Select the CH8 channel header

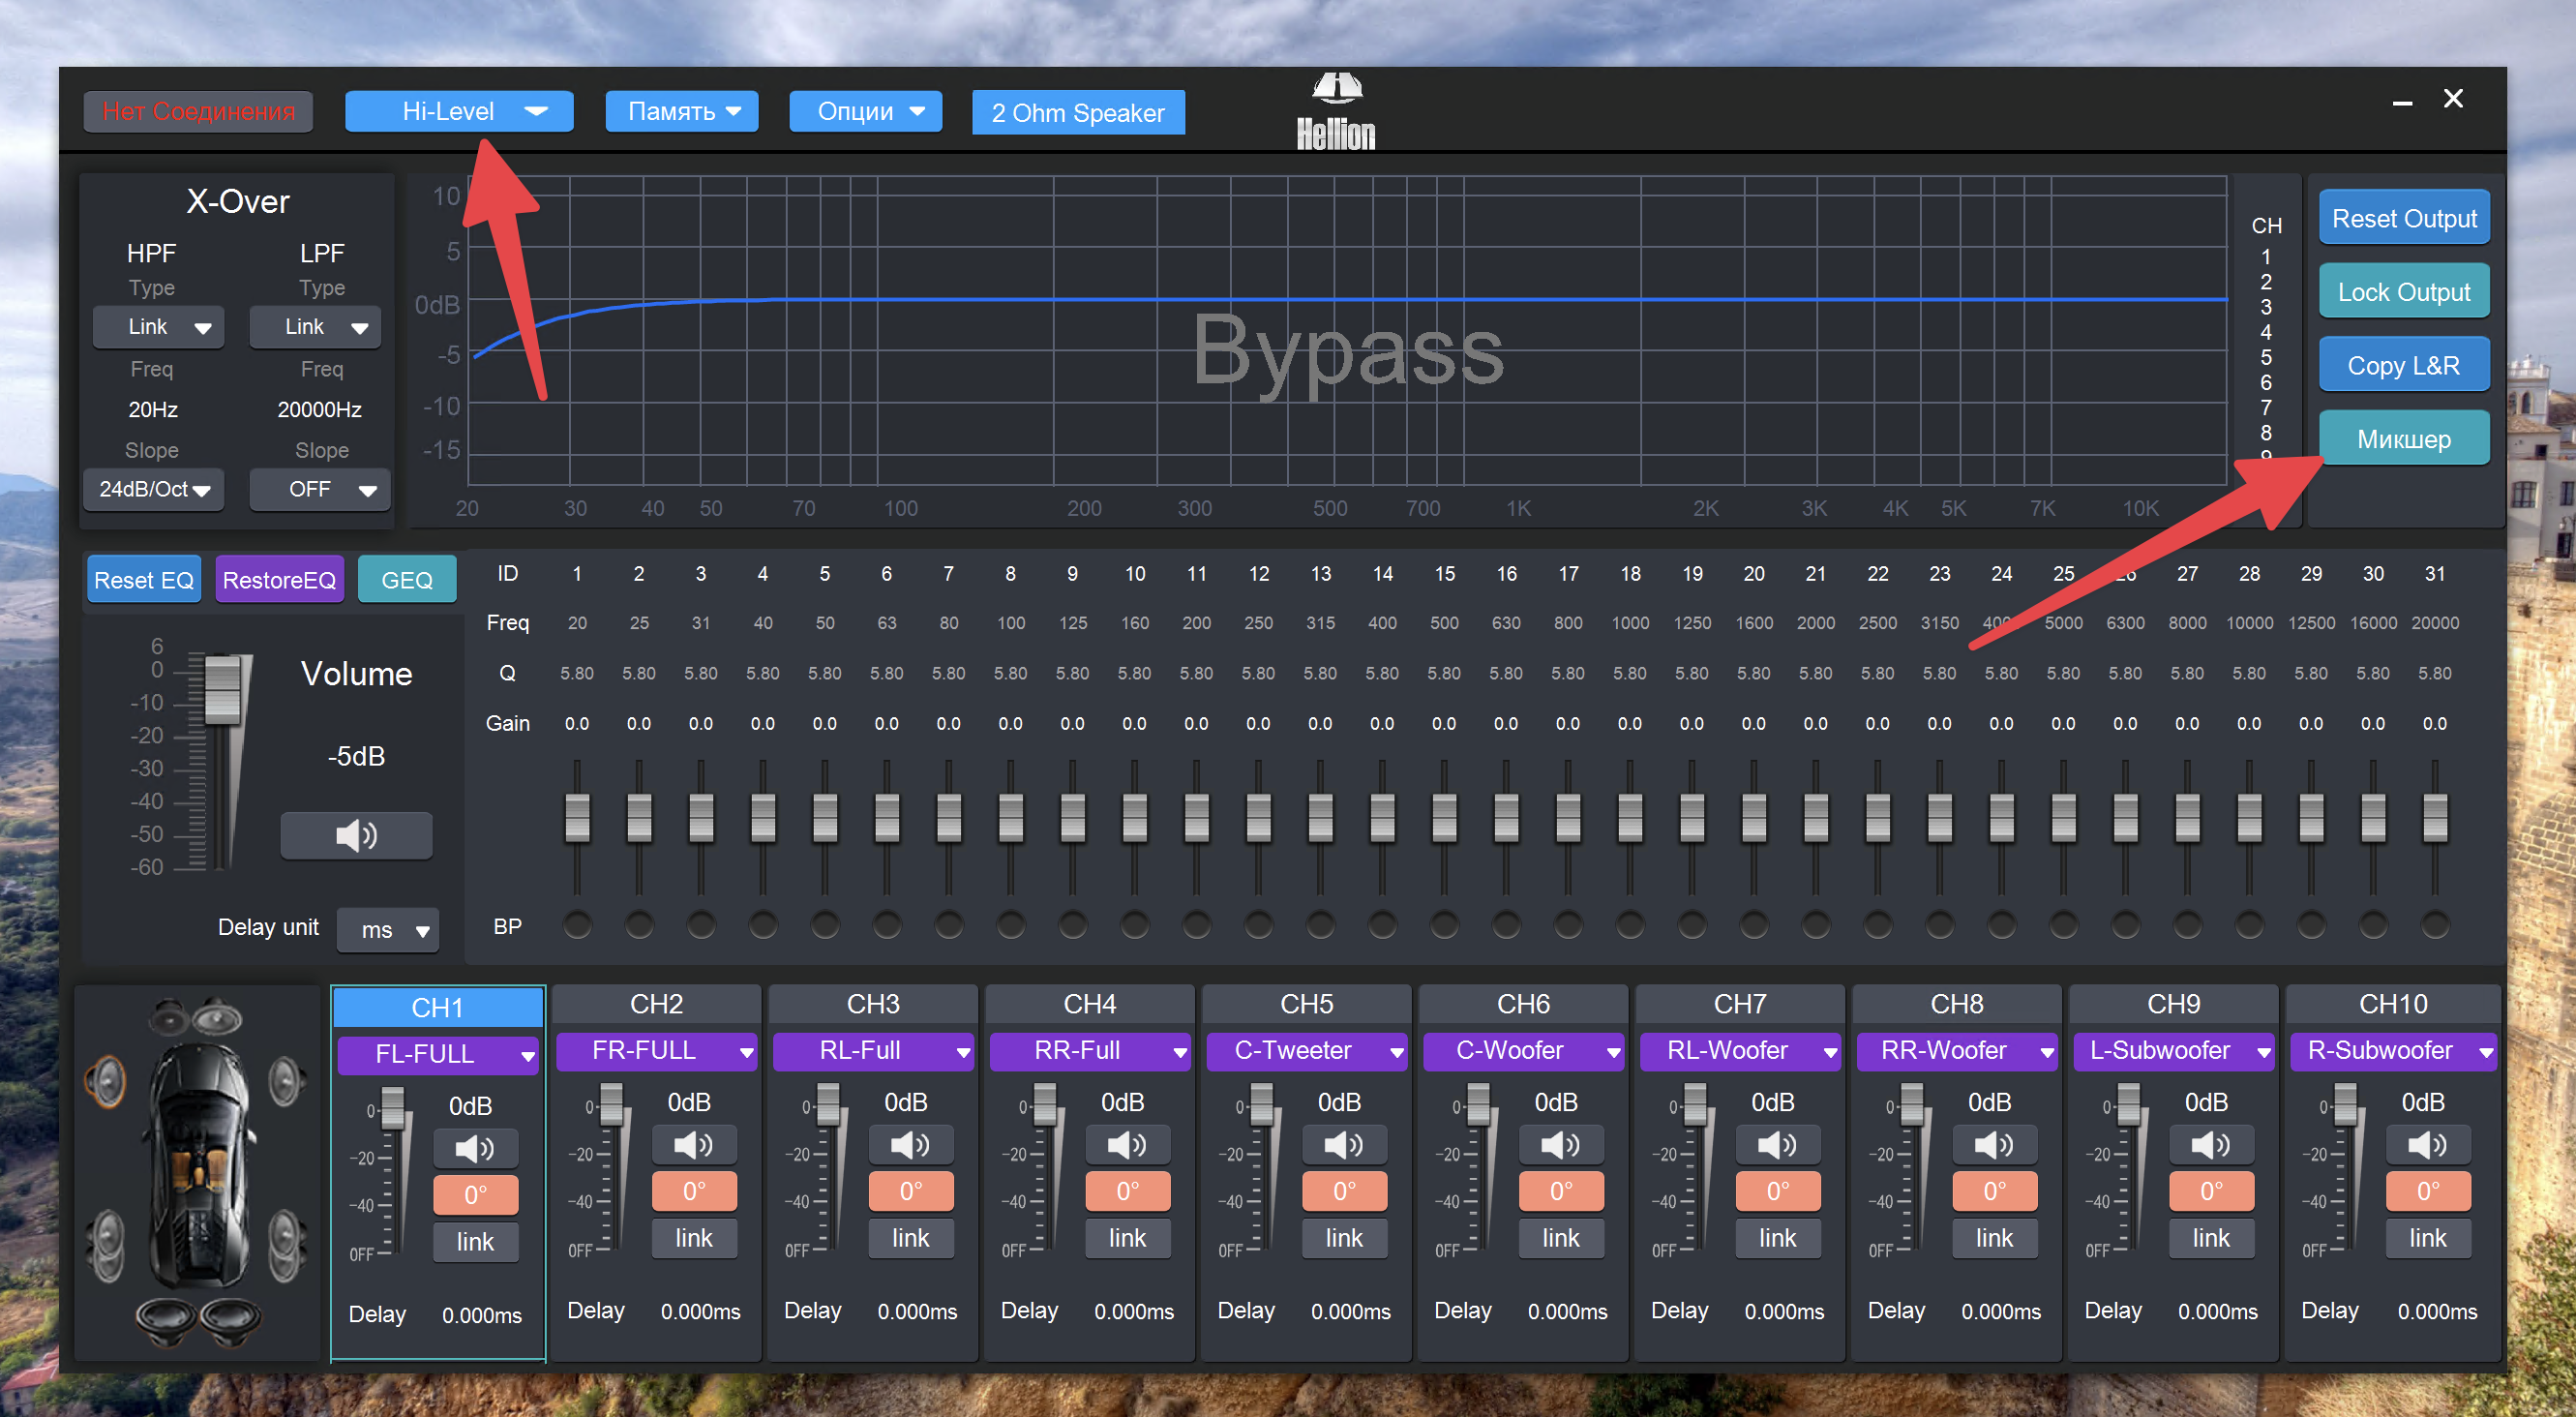[1955, 1004]
